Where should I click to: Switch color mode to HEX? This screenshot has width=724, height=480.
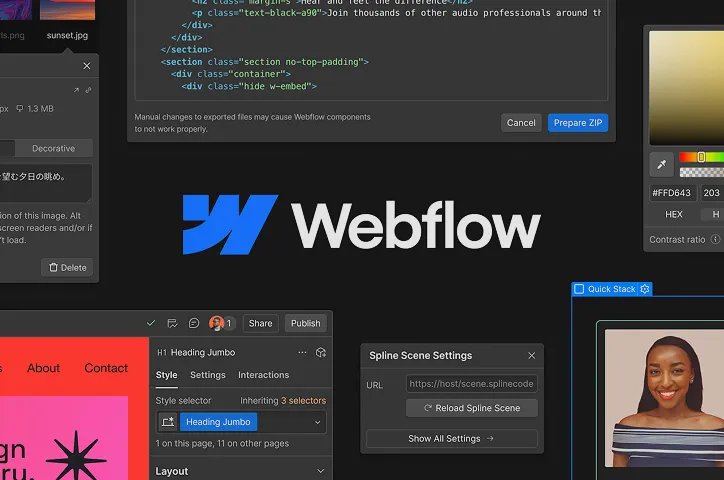tap(673, 214)
